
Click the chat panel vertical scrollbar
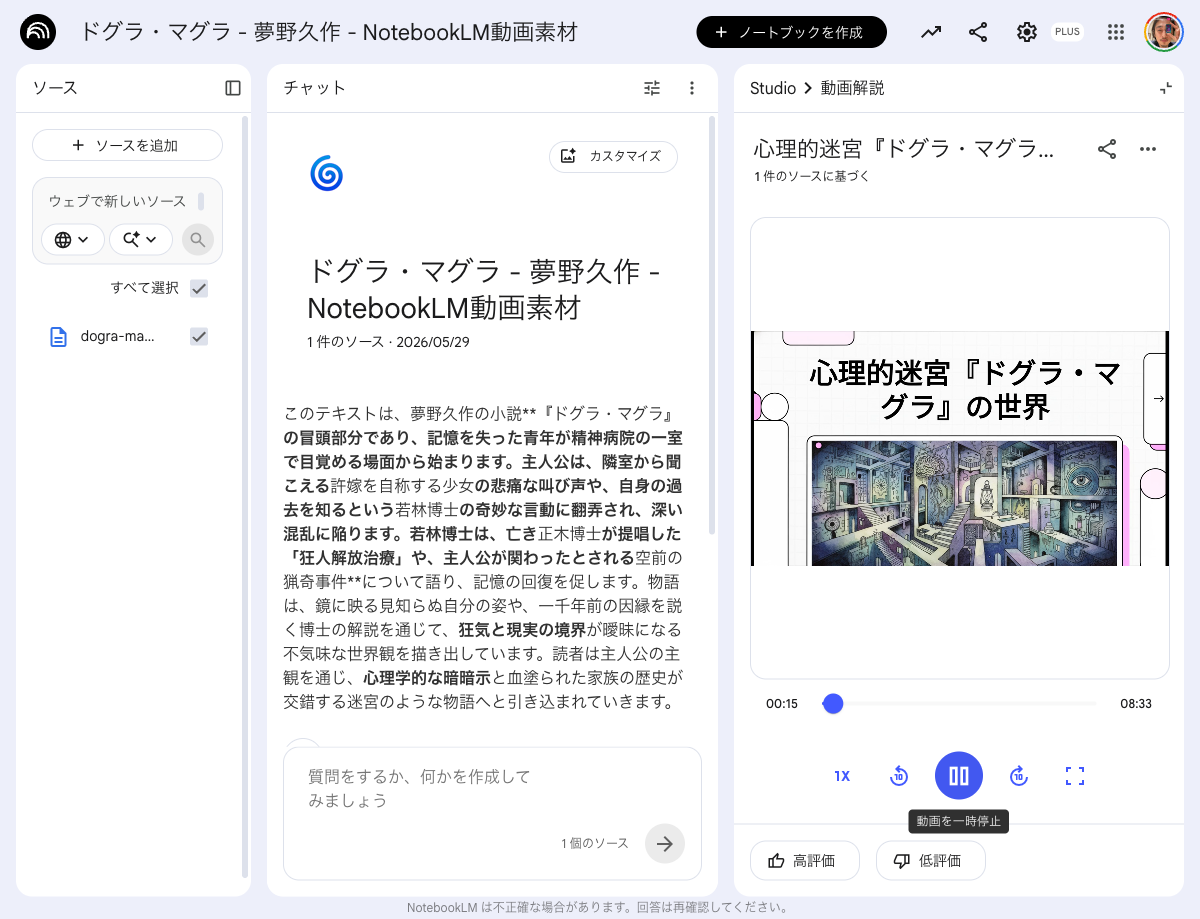pos(712,325)
